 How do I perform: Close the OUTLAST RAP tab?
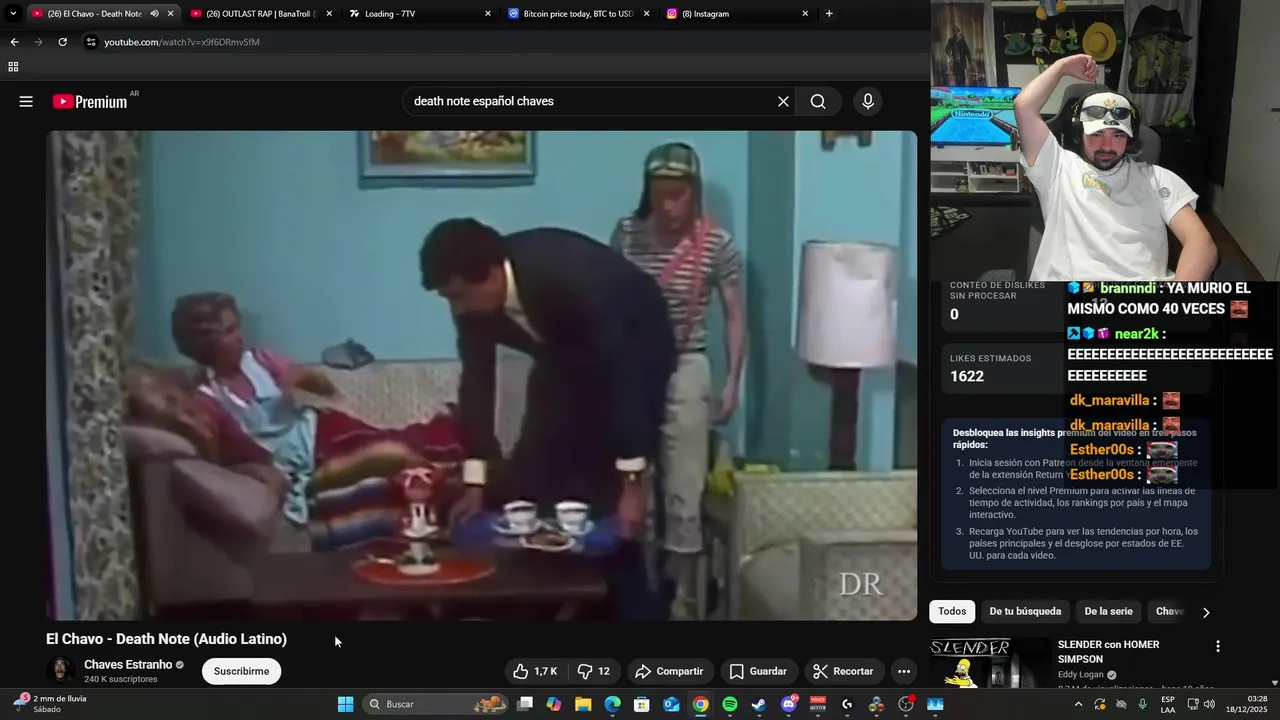click(x=329, y=14)
